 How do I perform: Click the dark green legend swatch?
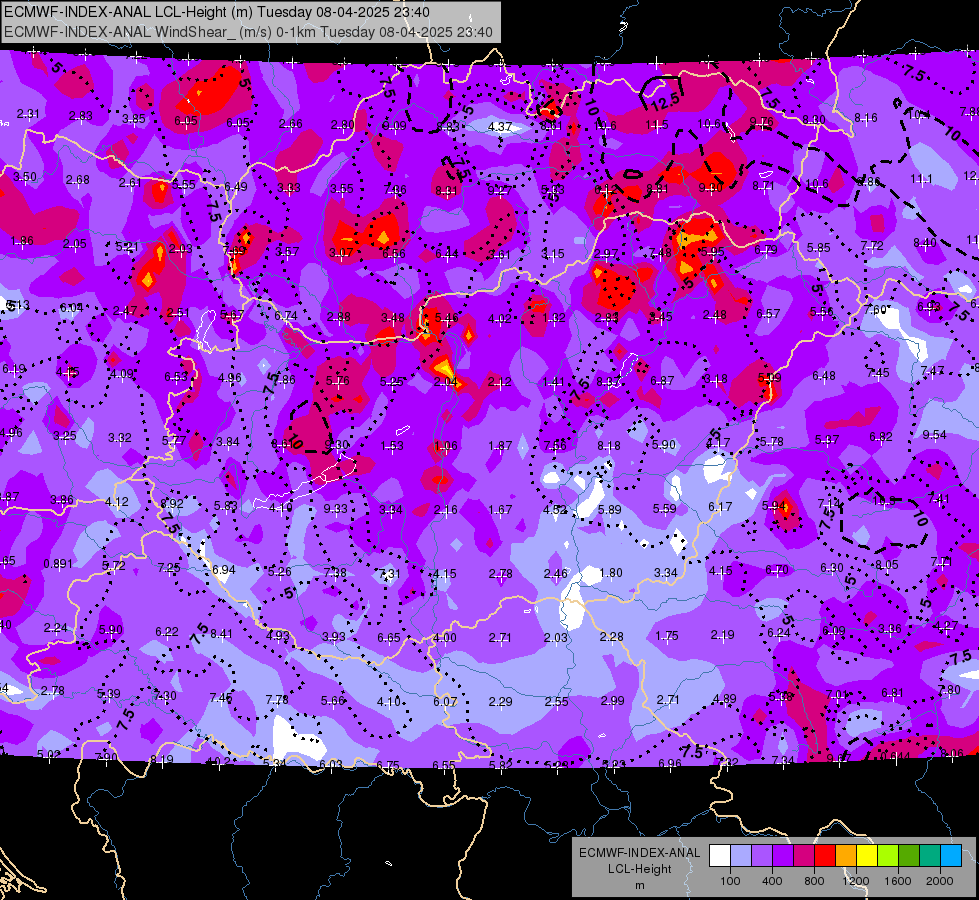coord(909,856)
